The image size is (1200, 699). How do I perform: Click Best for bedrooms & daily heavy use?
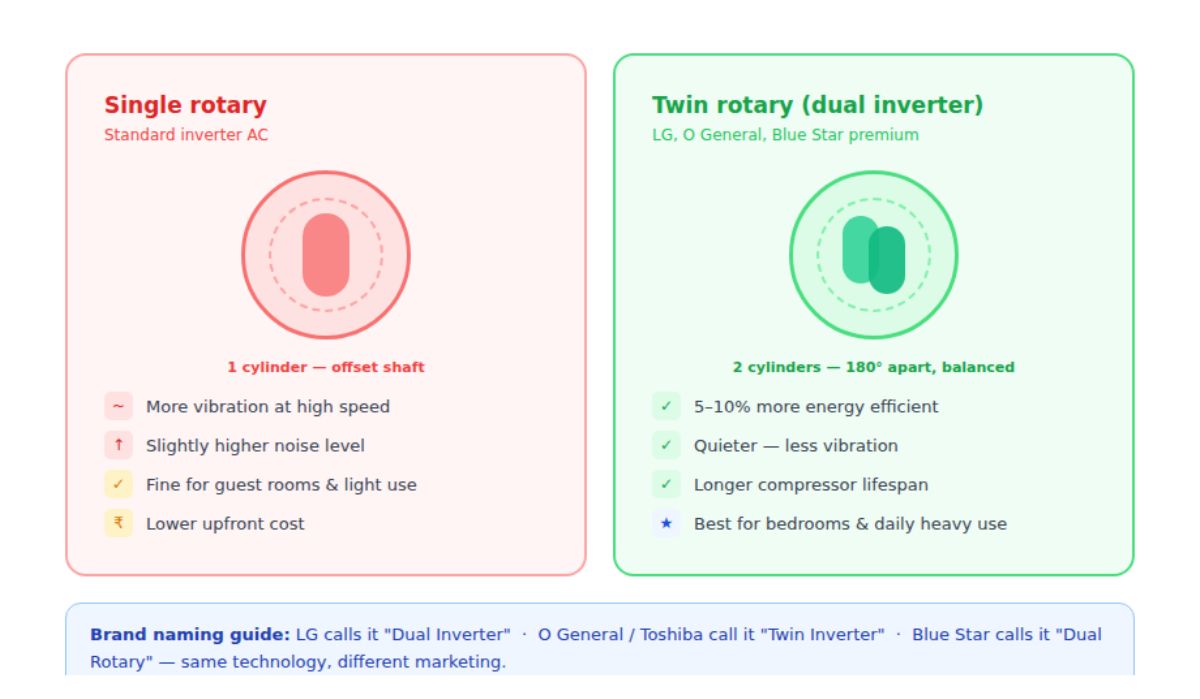point(850,524)
